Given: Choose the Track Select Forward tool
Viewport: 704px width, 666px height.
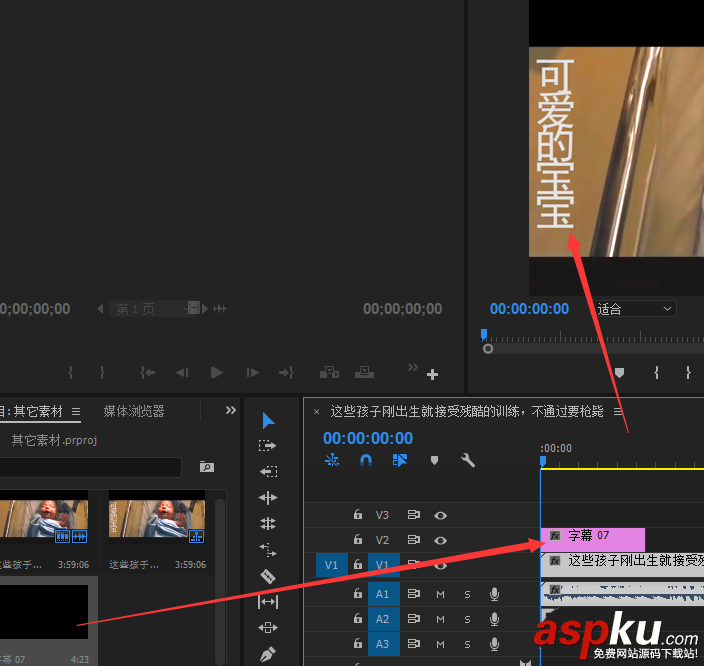Looking at the screenshot, I should click(268, 445).
